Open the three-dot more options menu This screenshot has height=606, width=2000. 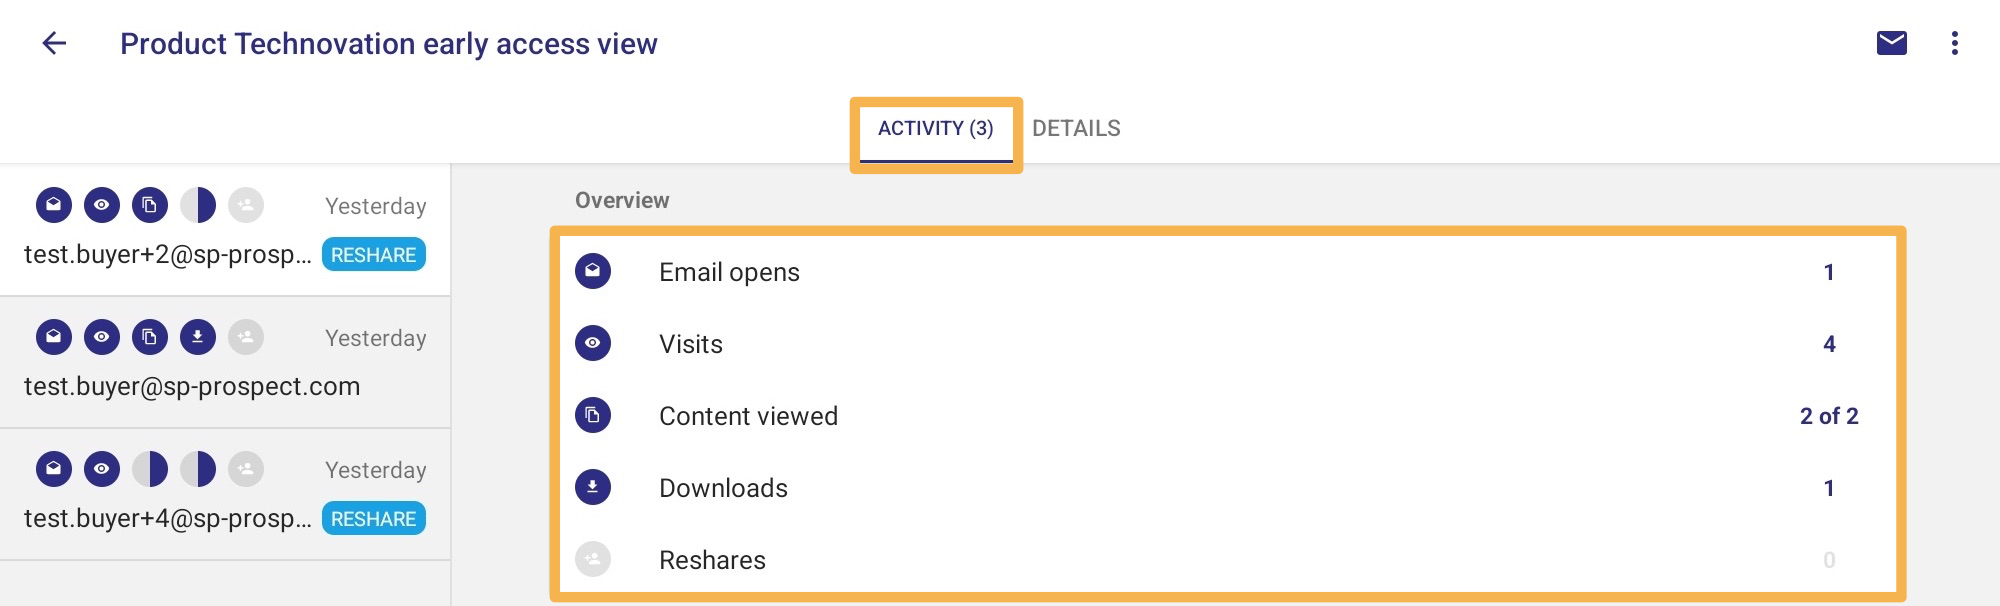point(1954,43)
